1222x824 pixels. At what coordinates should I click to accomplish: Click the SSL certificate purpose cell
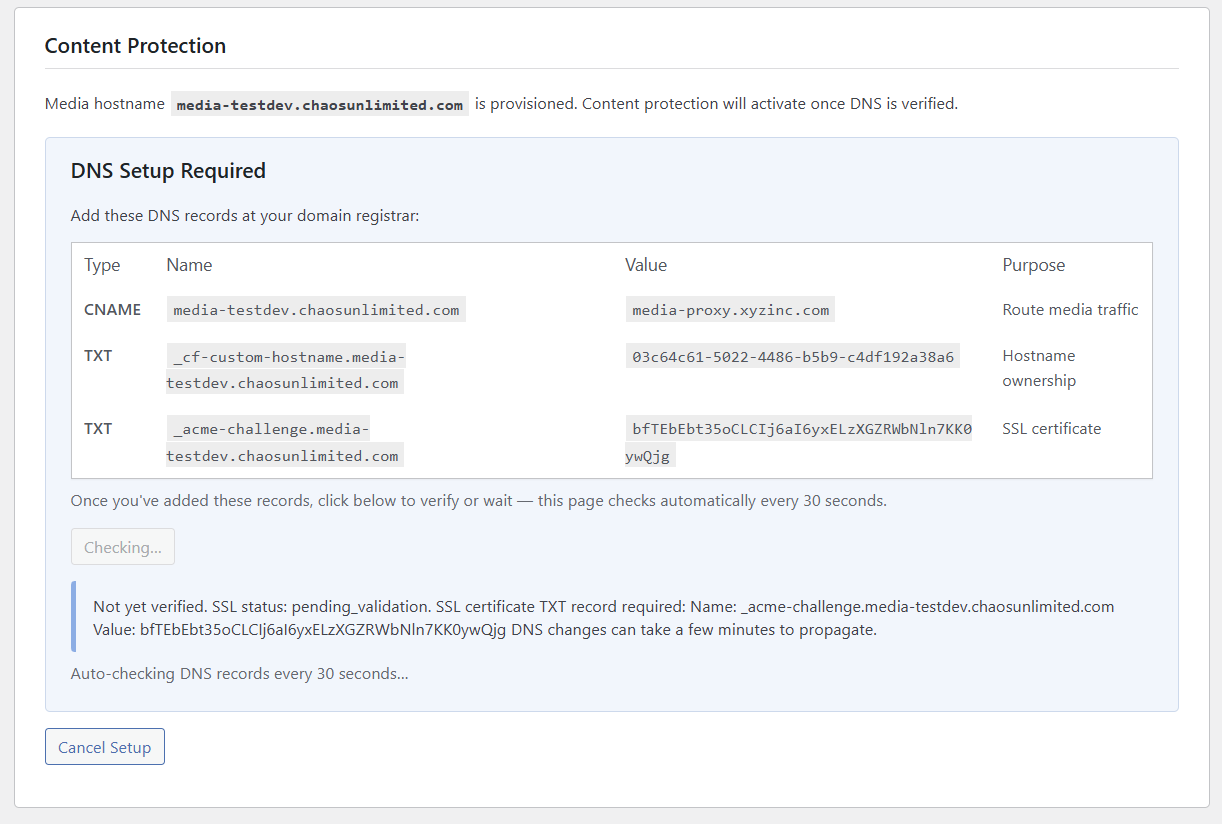[x=1051, y=428]
